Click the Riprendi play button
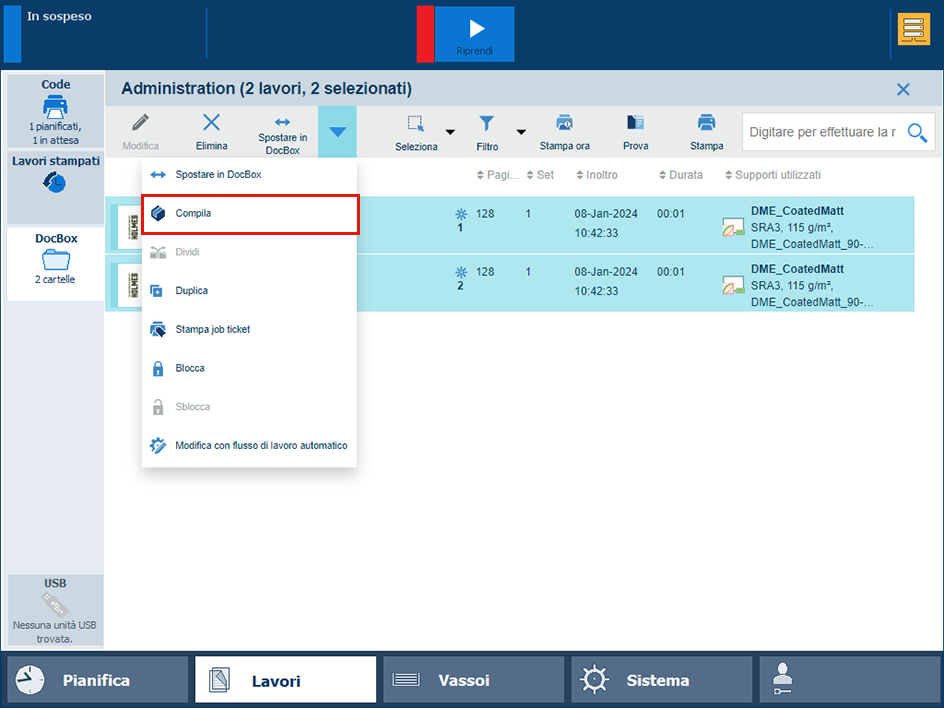The image size is (944, 708). [474, 34]
